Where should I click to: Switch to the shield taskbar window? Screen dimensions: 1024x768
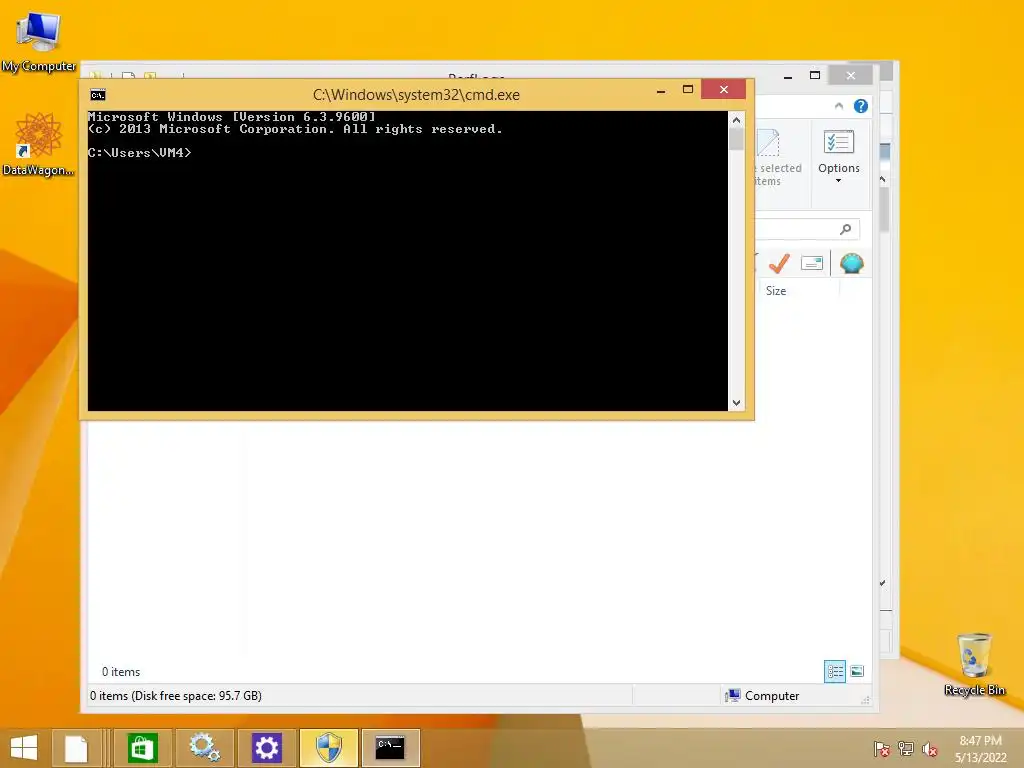pyautogui.click(x=328, y=748)
